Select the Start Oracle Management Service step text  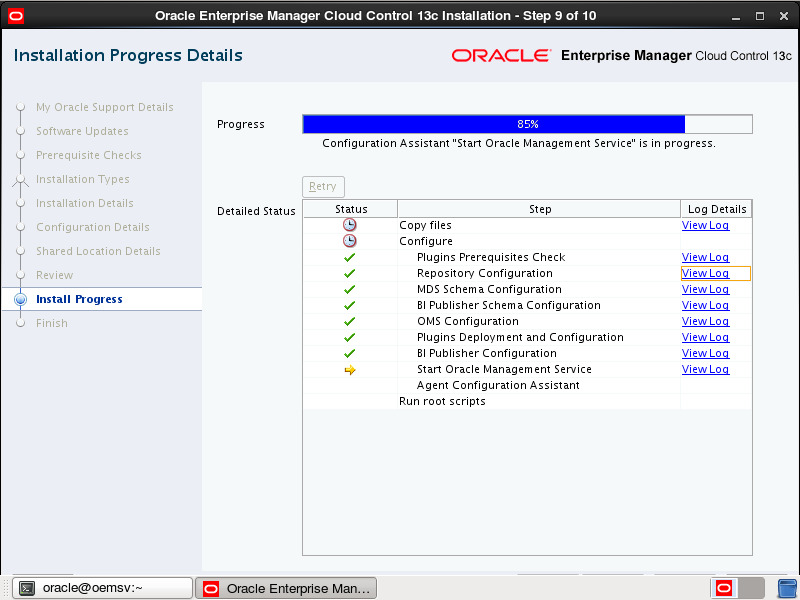coord(504,369)
